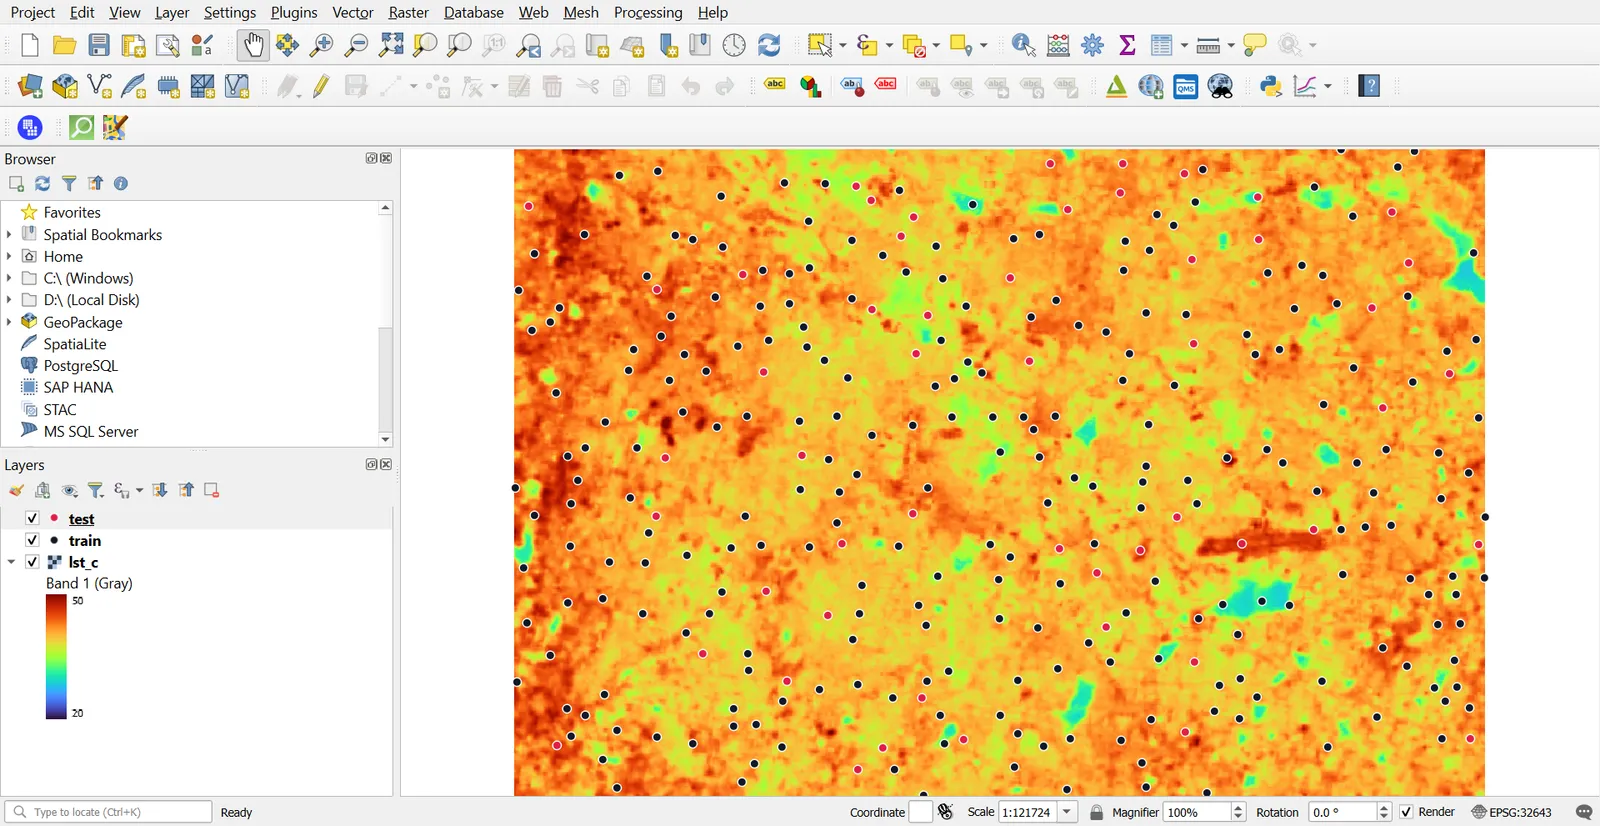Toggle the Render checkbox
This screenshot has width=1600, height=826.
[1407, 812]
